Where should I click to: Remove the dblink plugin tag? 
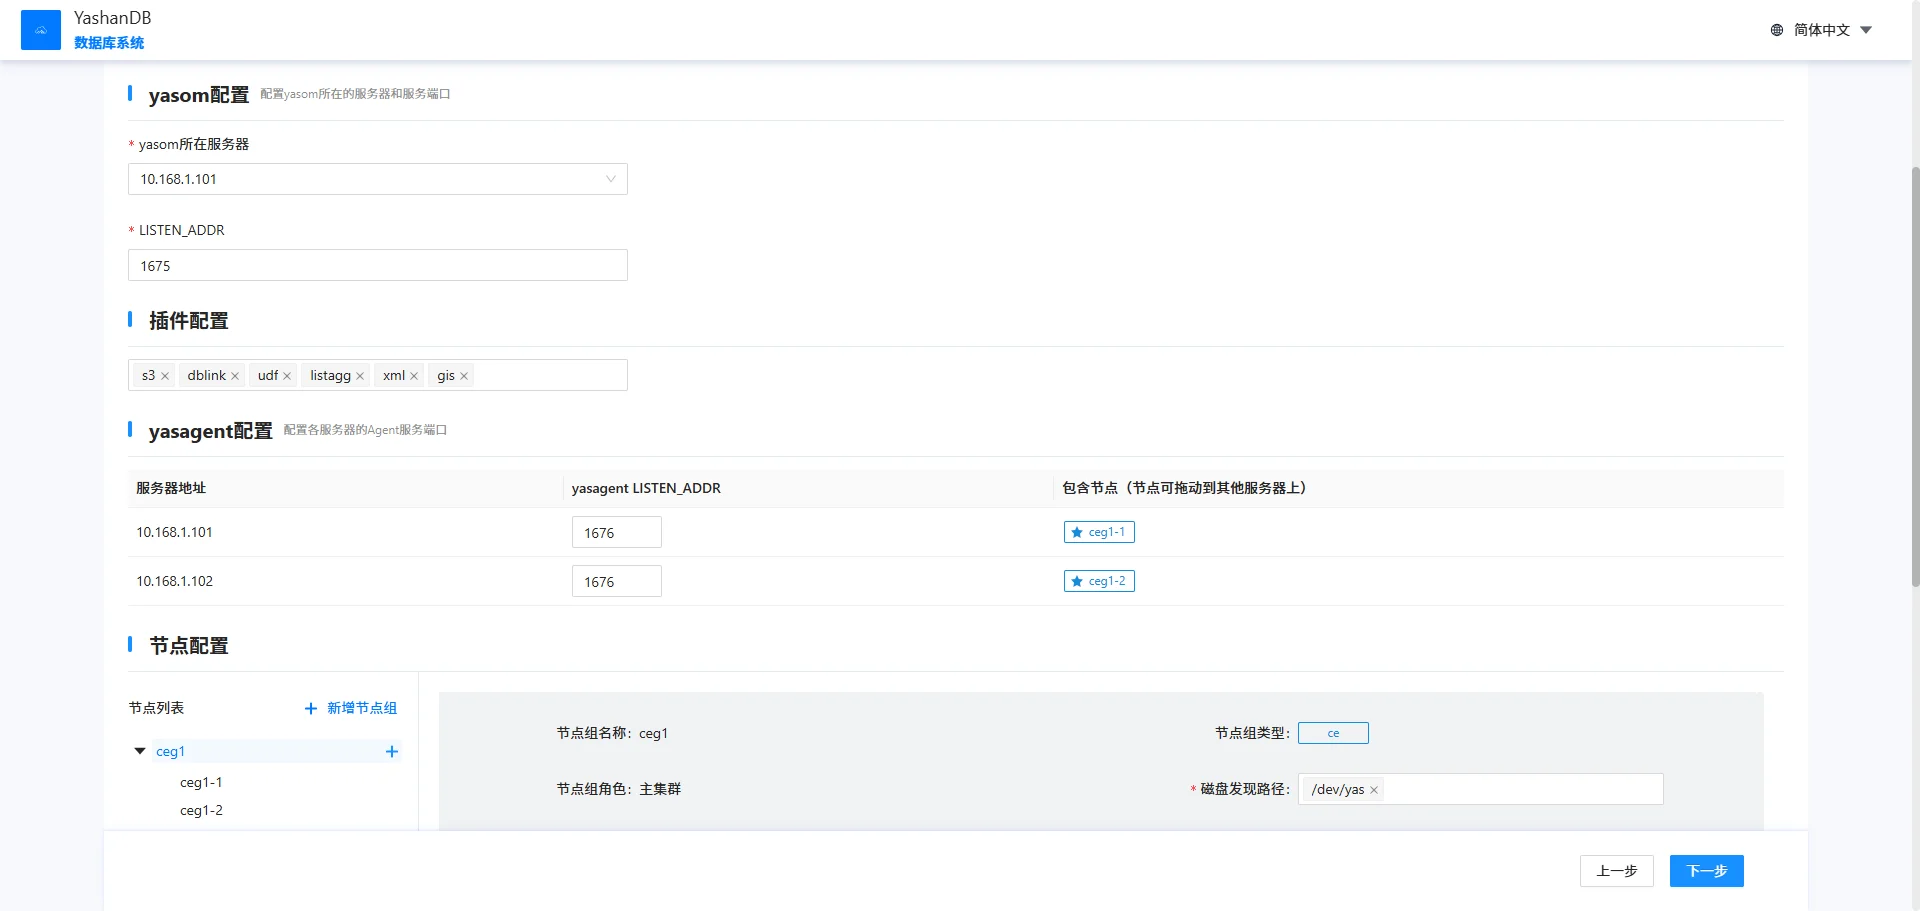[235, 376]
